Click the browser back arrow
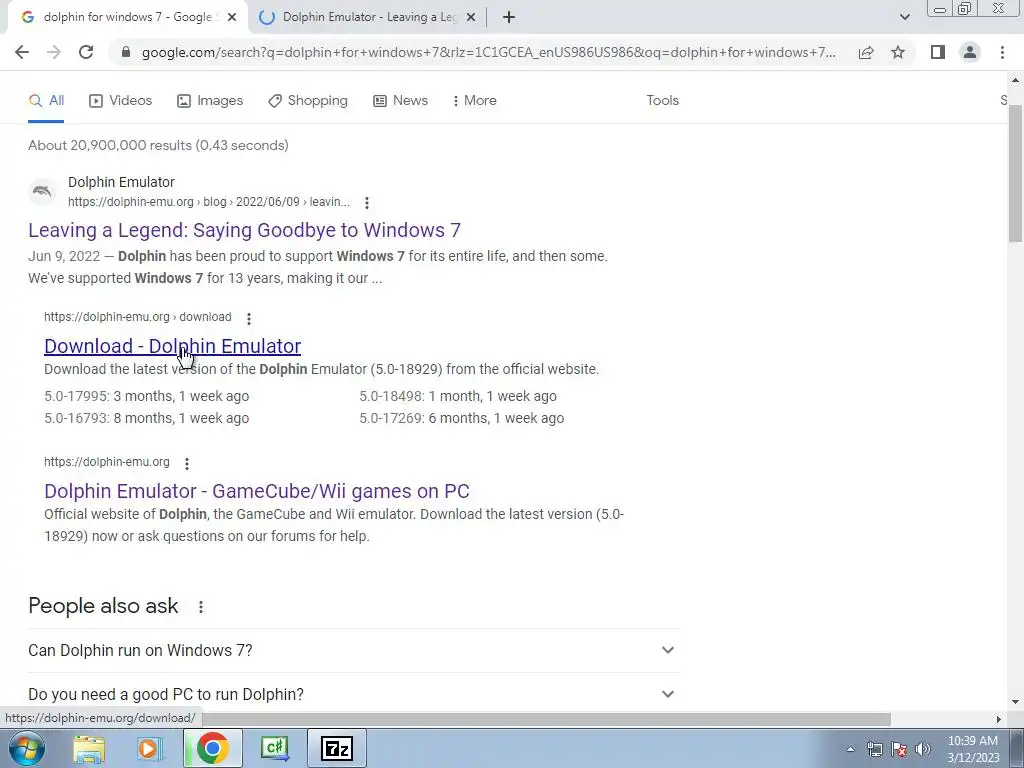This screenshot has width=1024, height=768. pos(22,52)
